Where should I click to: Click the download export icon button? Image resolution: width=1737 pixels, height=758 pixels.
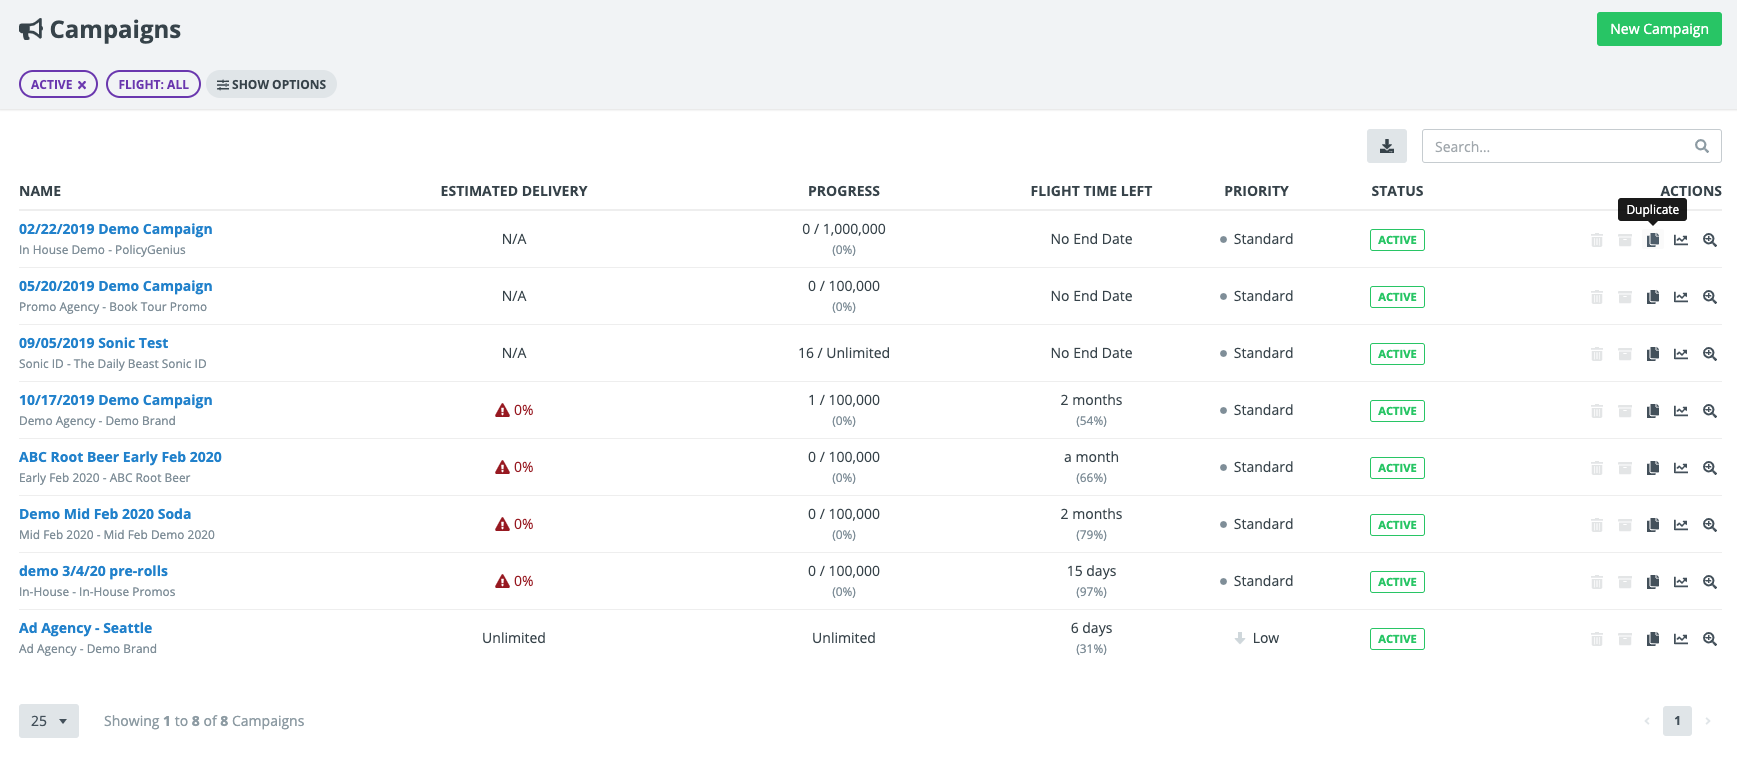[x=1386, y=146]
